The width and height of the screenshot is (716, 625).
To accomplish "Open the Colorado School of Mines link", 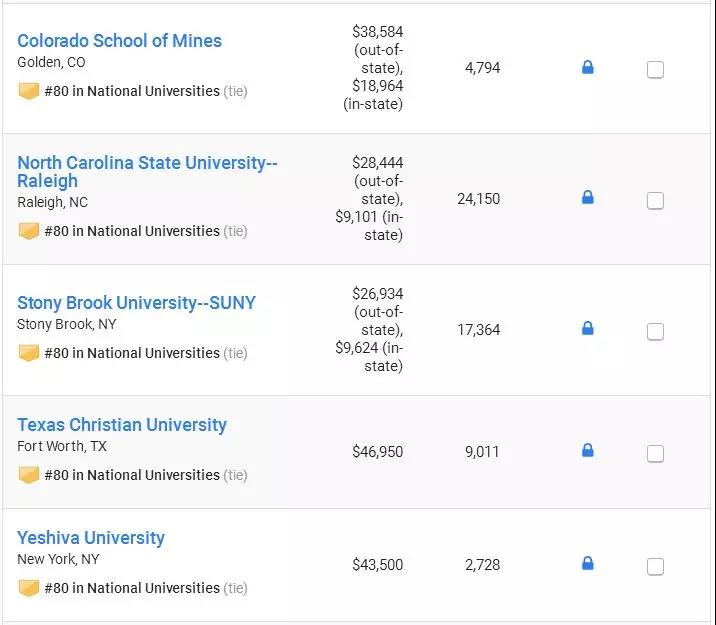I will point(120,41).
